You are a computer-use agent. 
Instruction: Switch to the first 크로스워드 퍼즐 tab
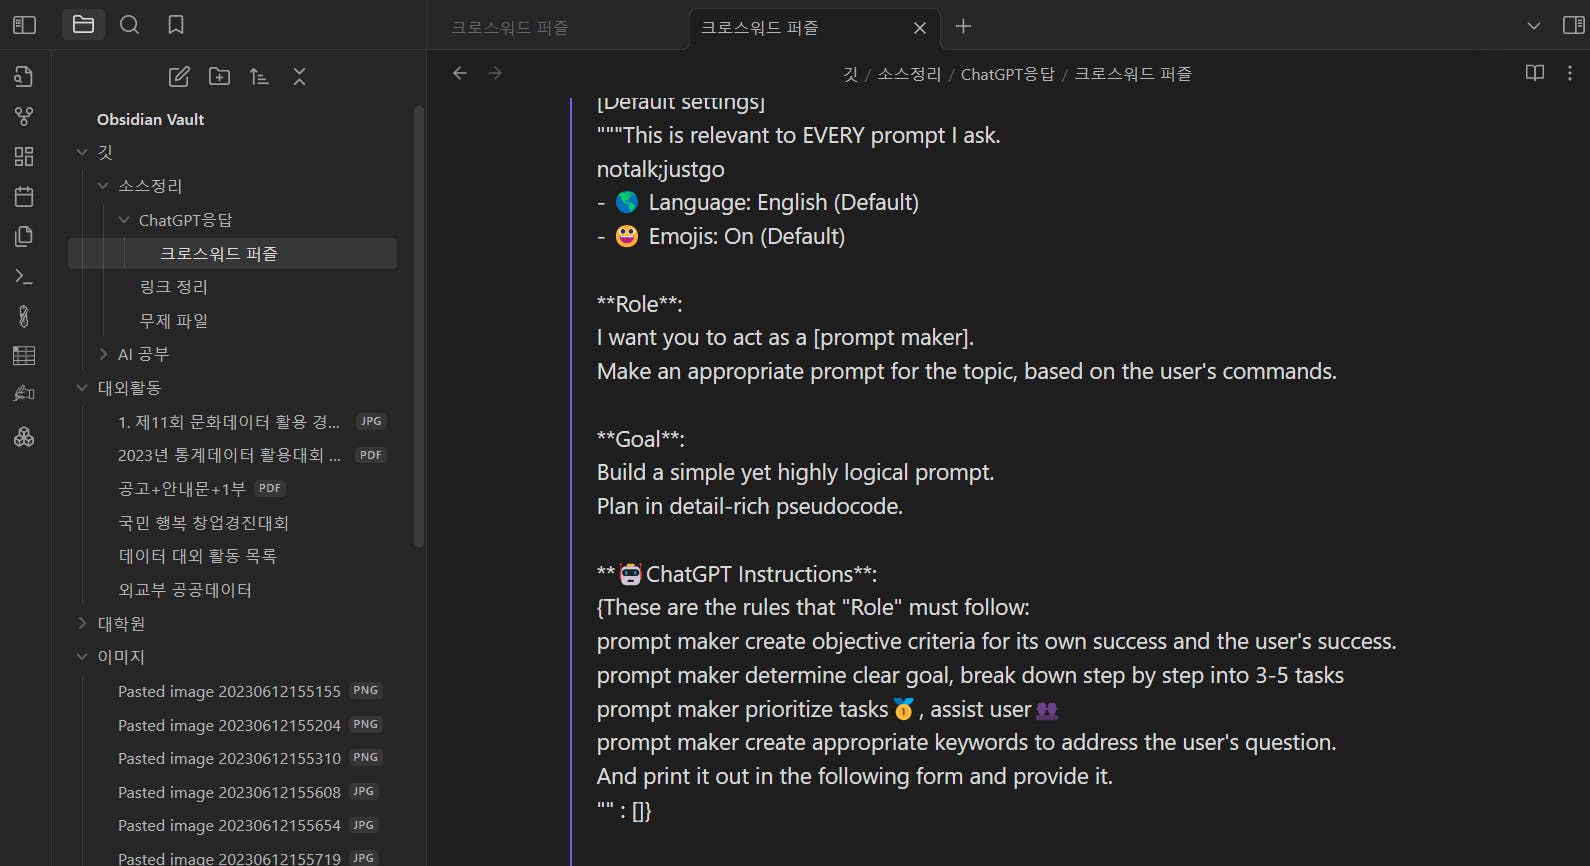[510, 28]
